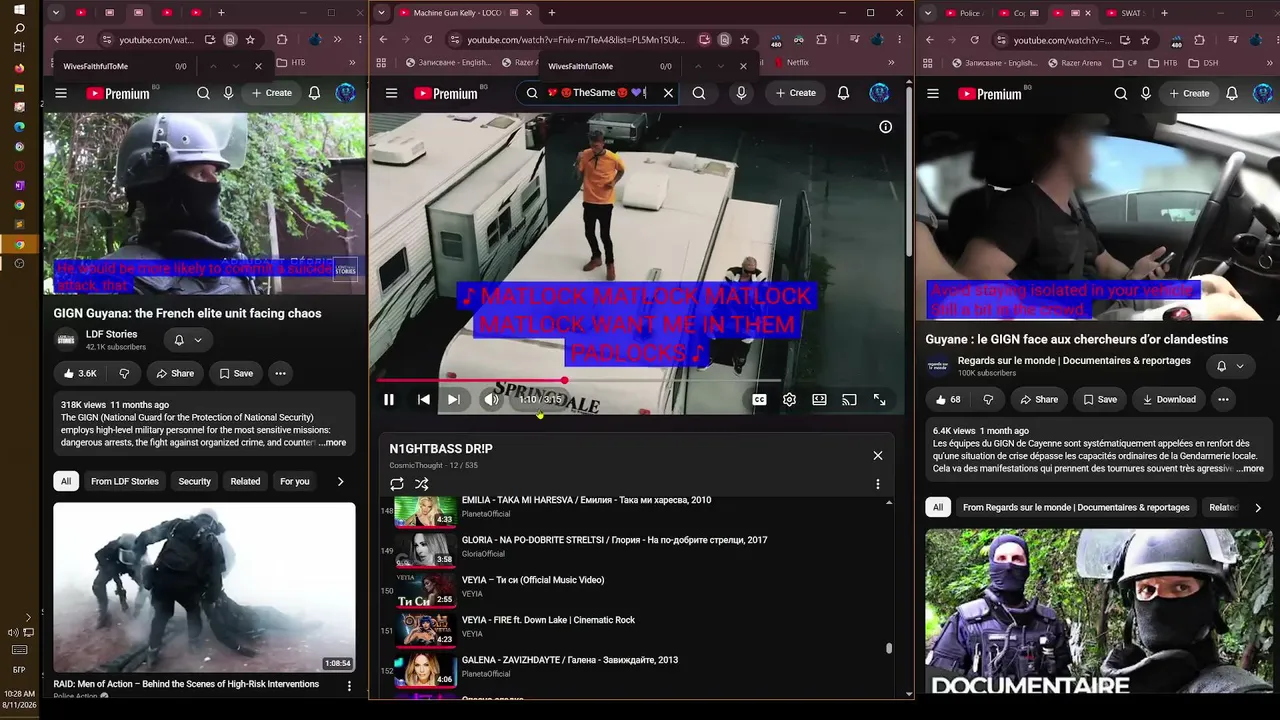Open YouTube guide menu in middle window
This screenshot has width=1280, height=720.
click(x=391, y=93)
